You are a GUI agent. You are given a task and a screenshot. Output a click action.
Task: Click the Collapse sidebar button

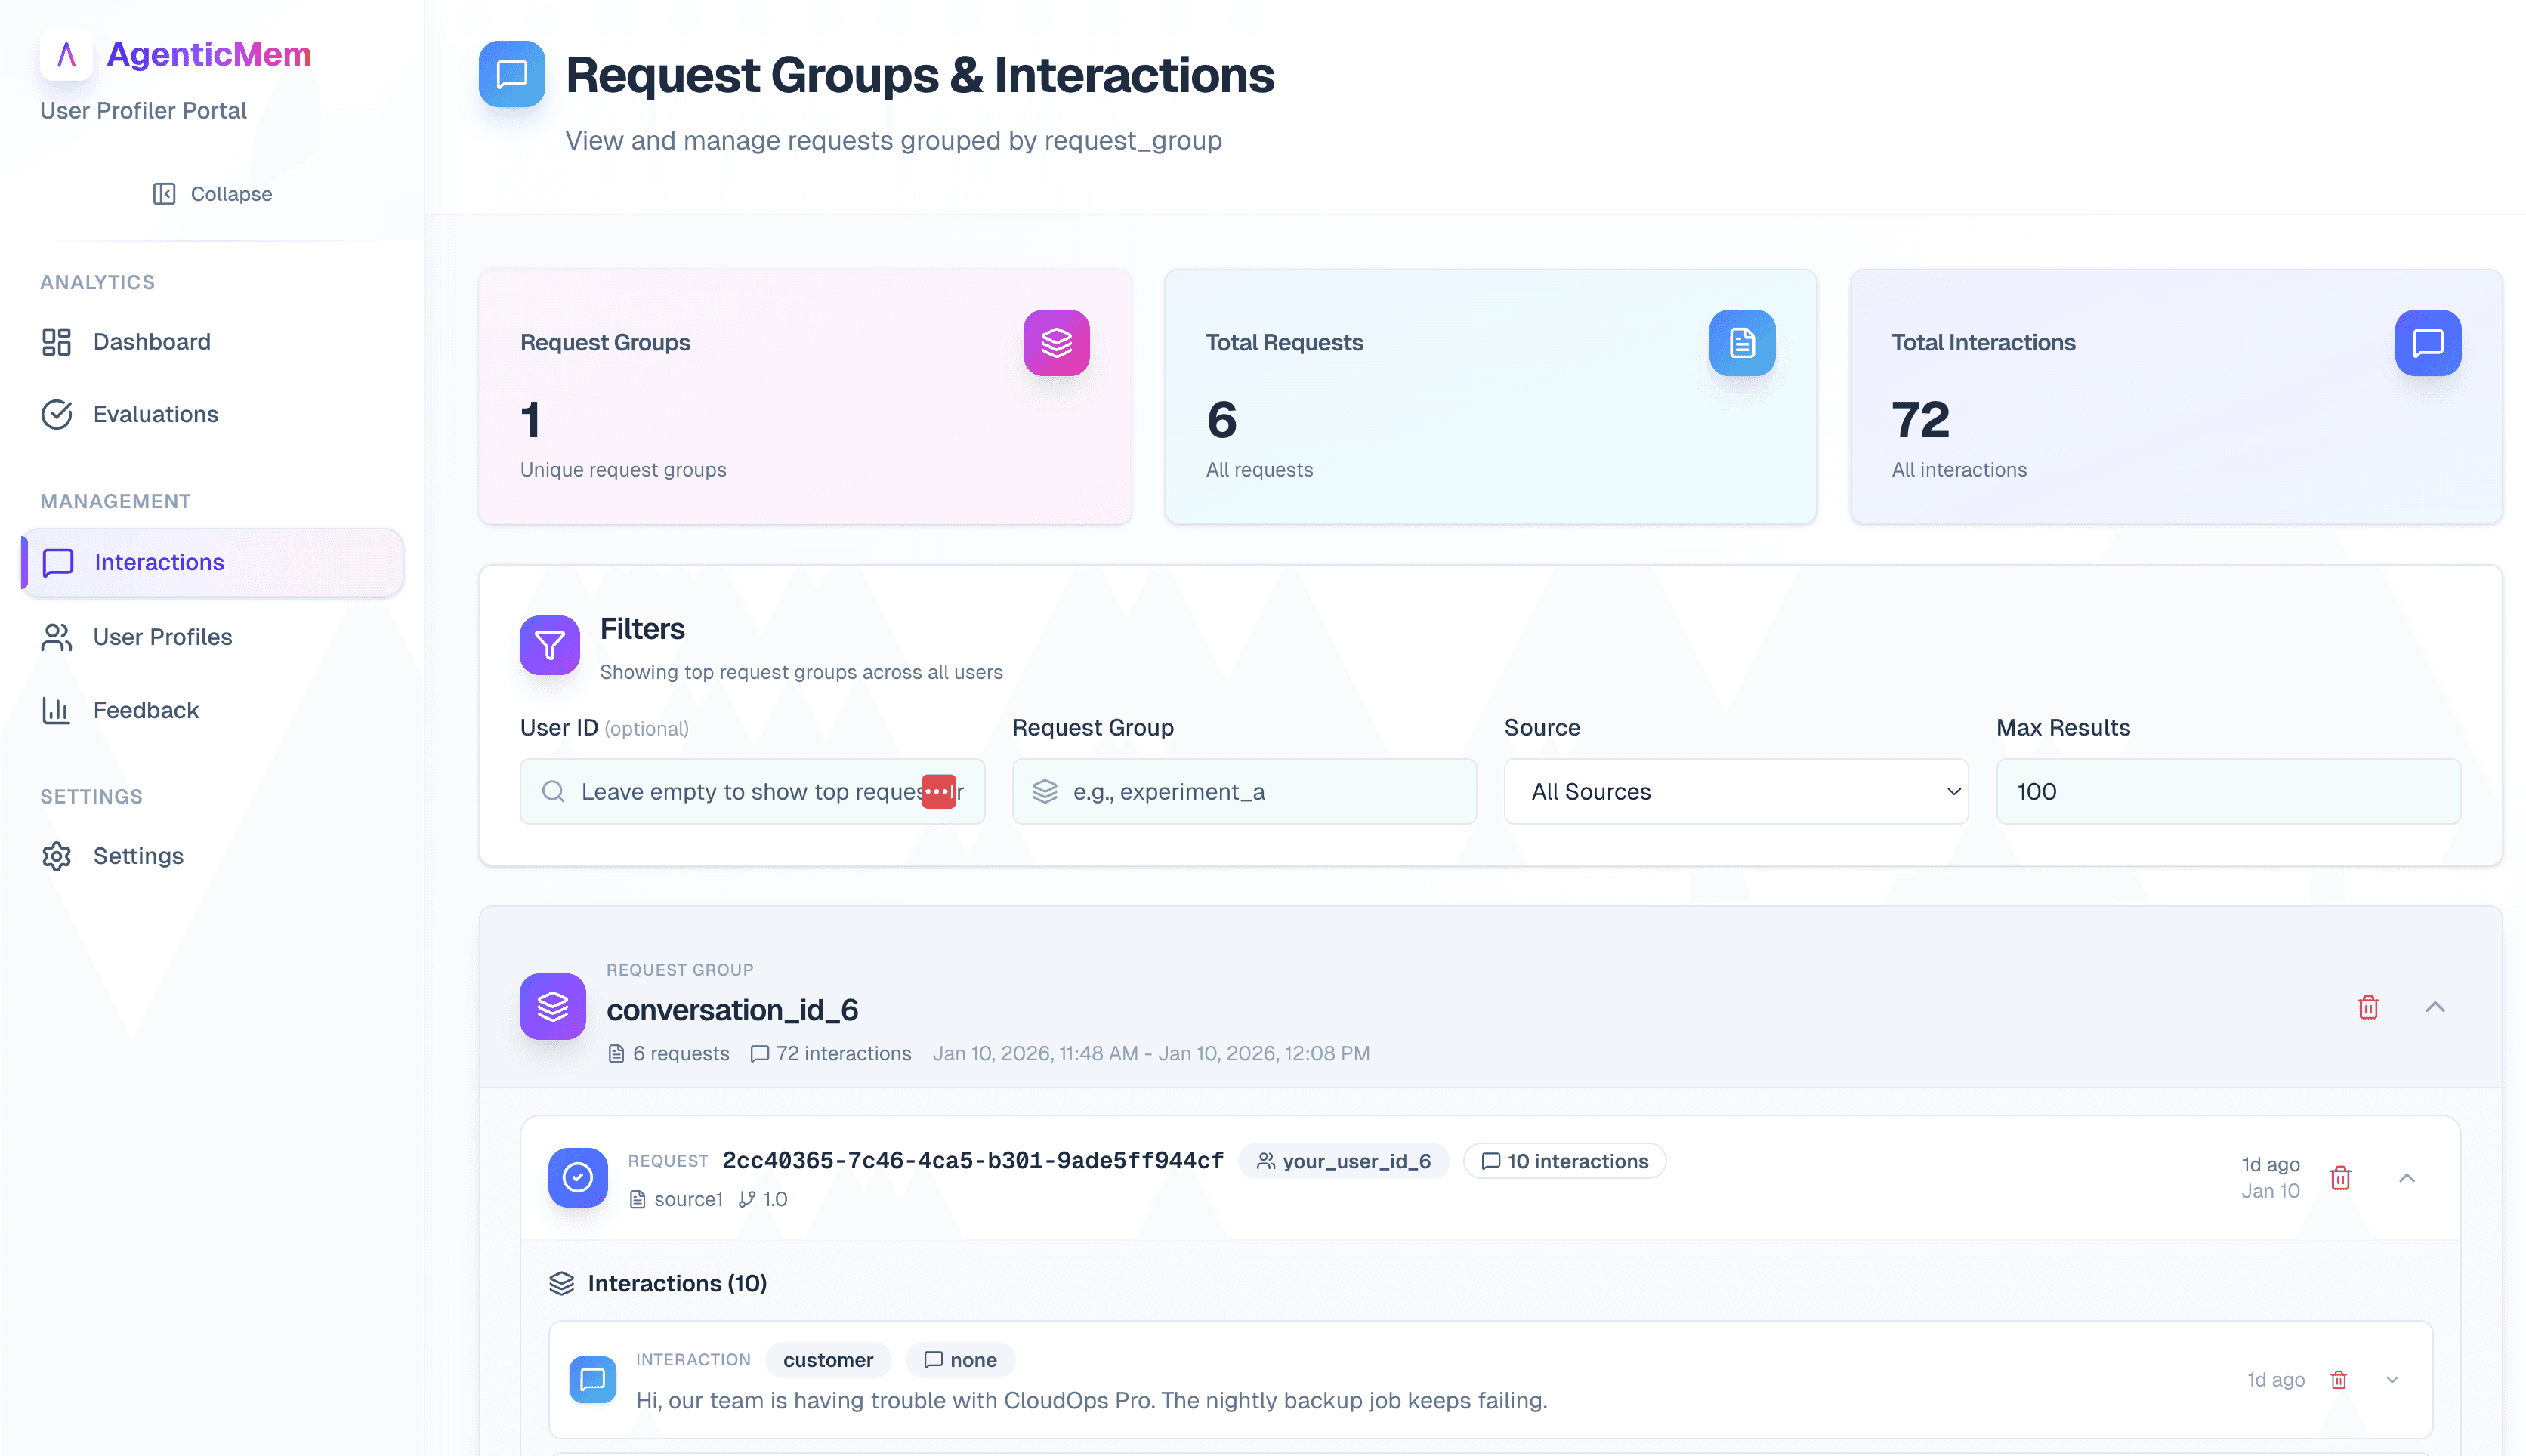(x=211, y=193)
